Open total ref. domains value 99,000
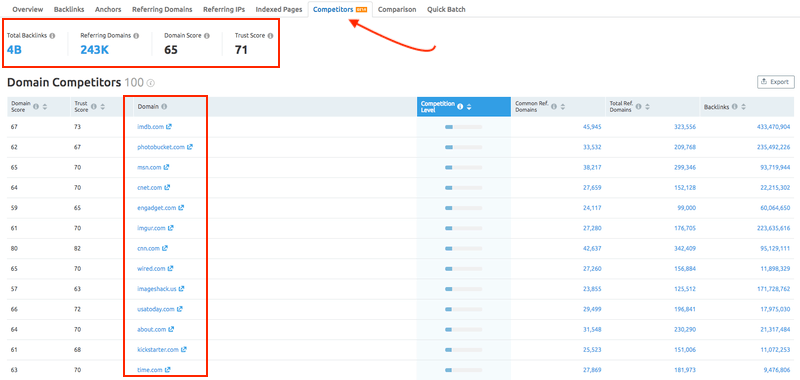Image resolution: width=800 pixels, height=380 pixels. point(687,208)
